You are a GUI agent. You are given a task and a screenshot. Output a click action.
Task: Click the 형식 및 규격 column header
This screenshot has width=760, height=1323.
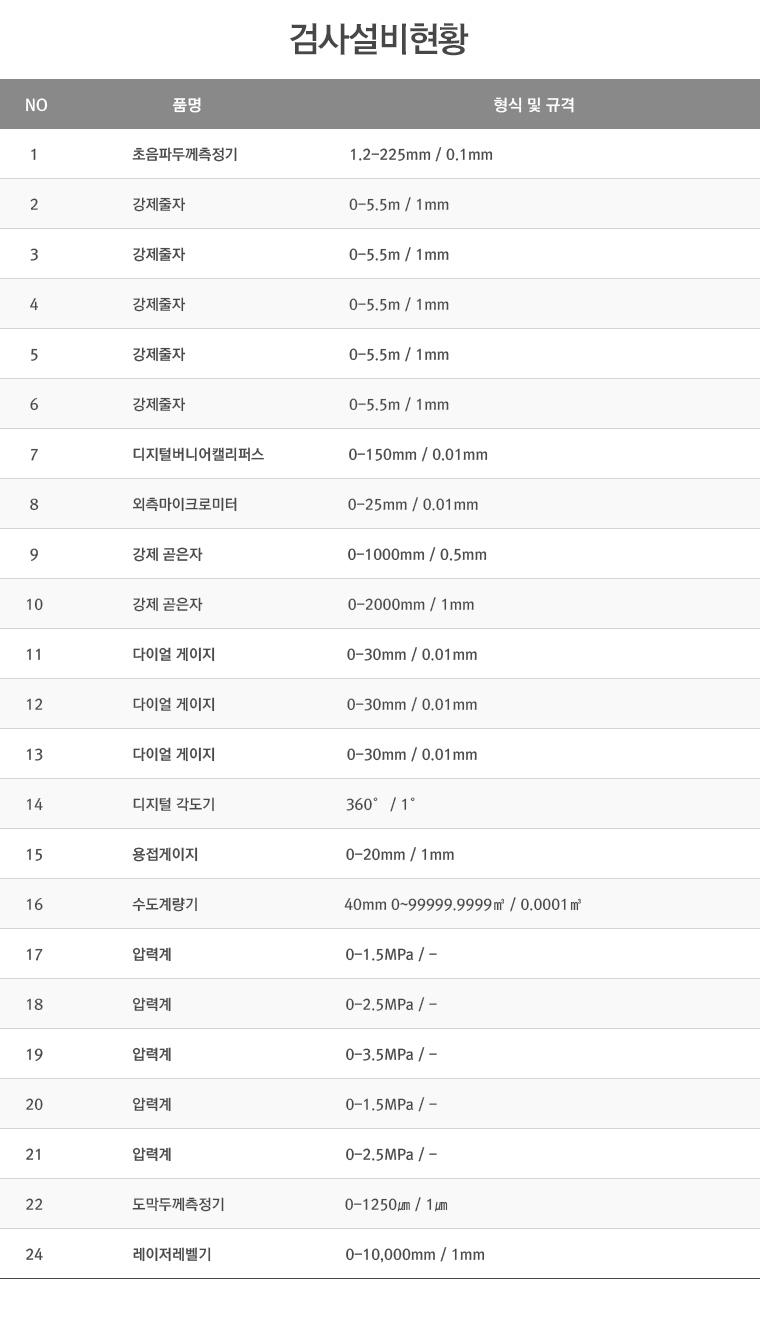click(534, 105)
